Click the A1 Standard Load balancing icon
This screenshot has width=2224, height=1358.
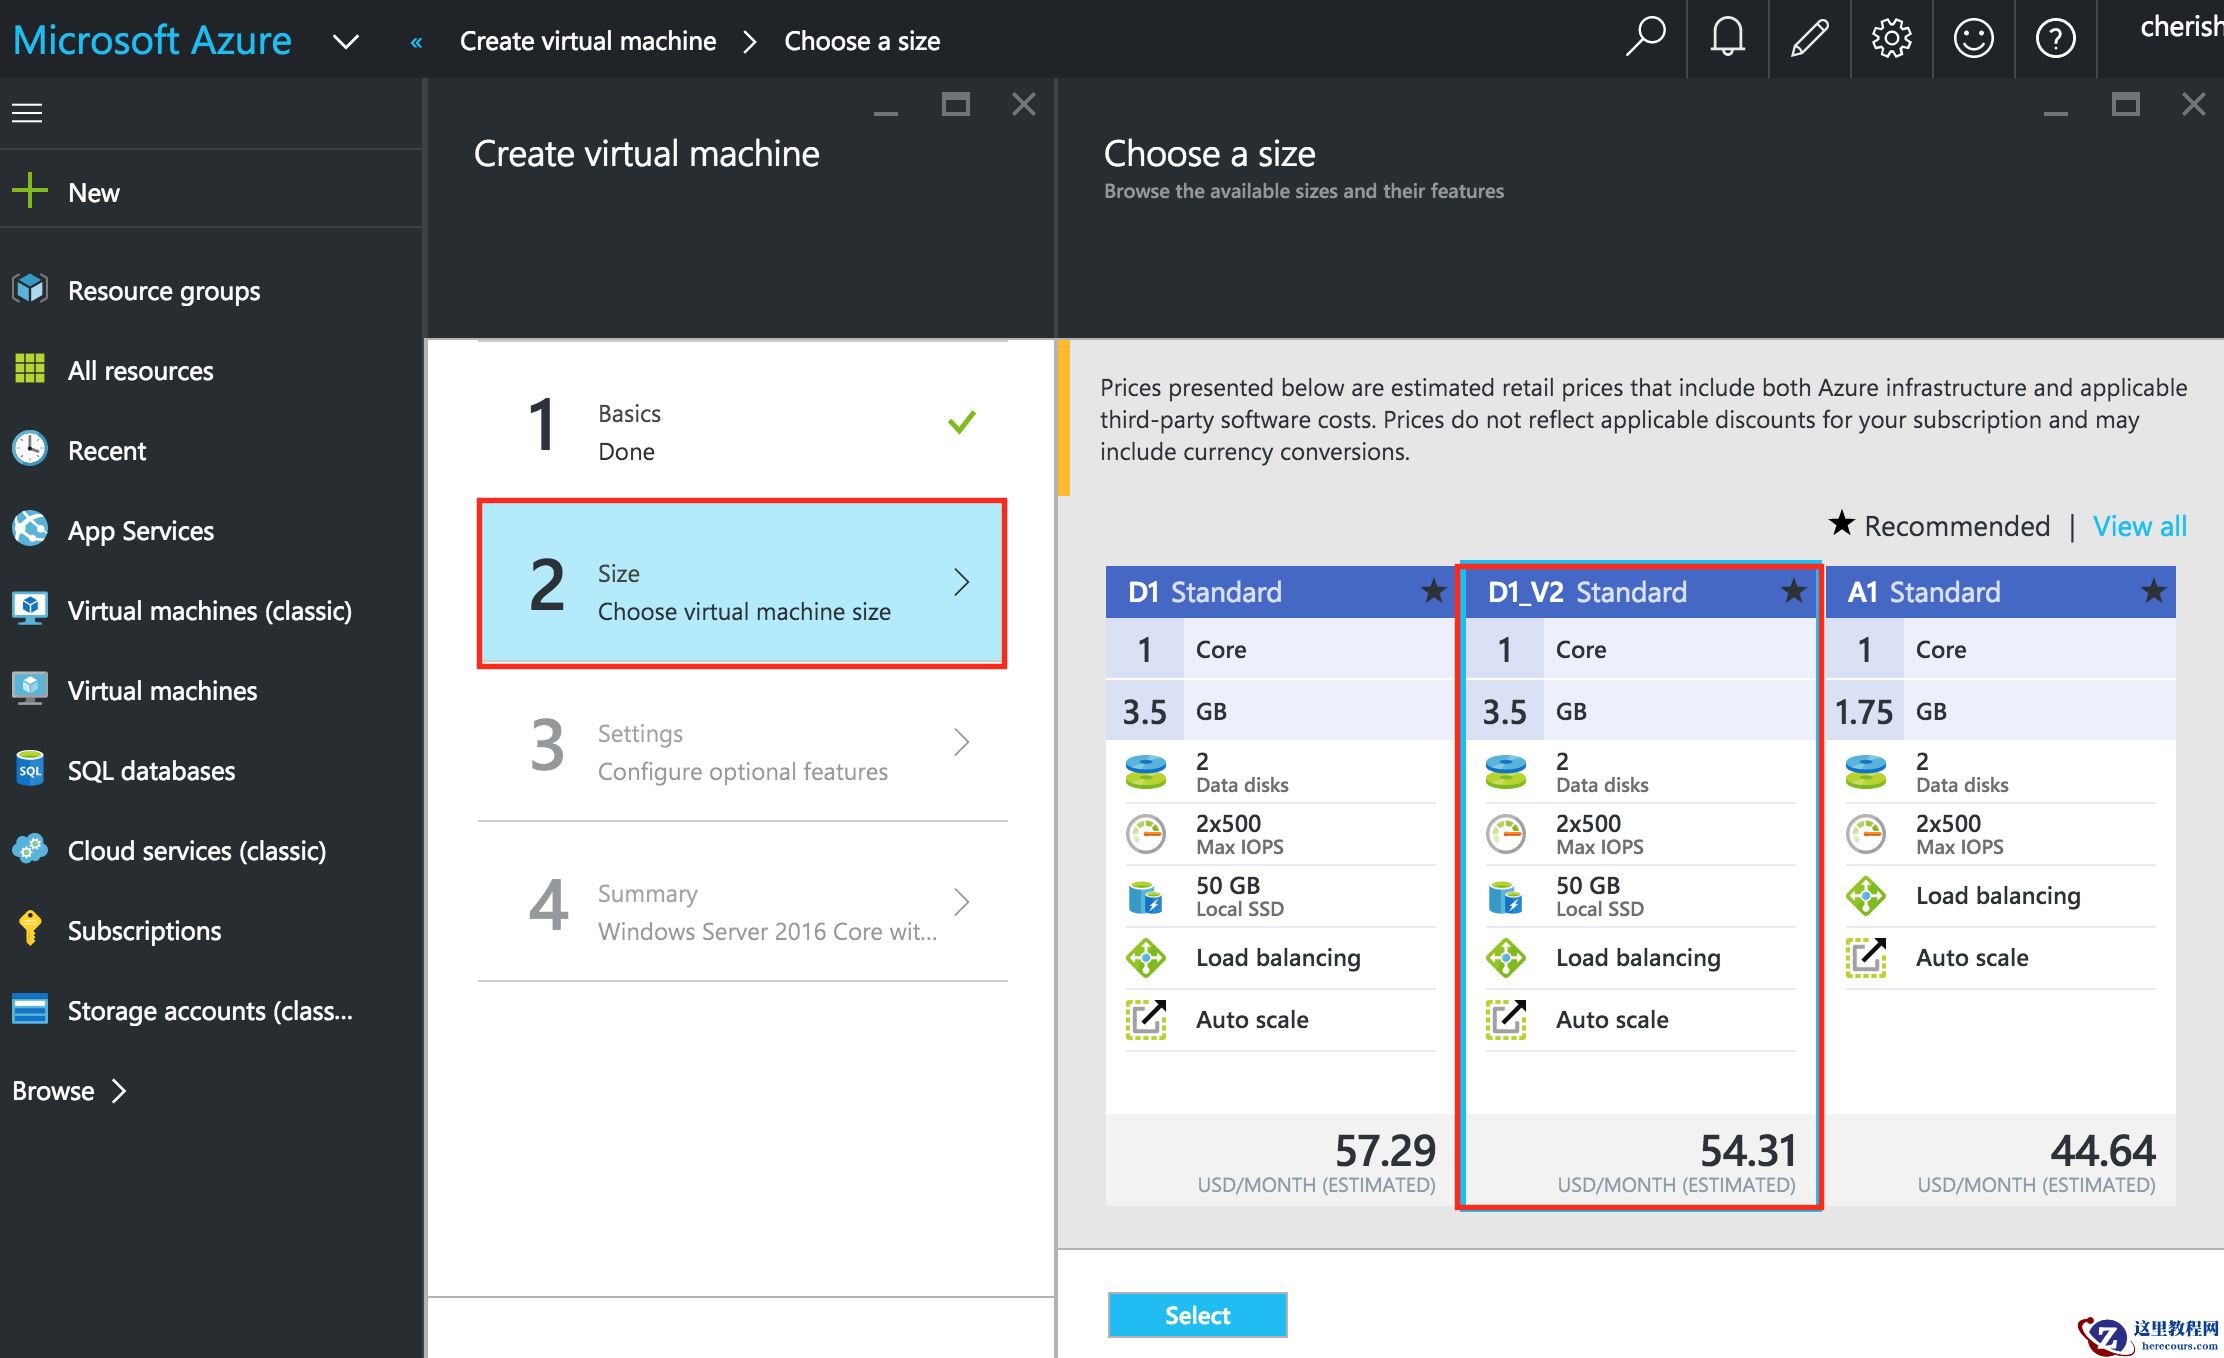[x=1866, y=896]
